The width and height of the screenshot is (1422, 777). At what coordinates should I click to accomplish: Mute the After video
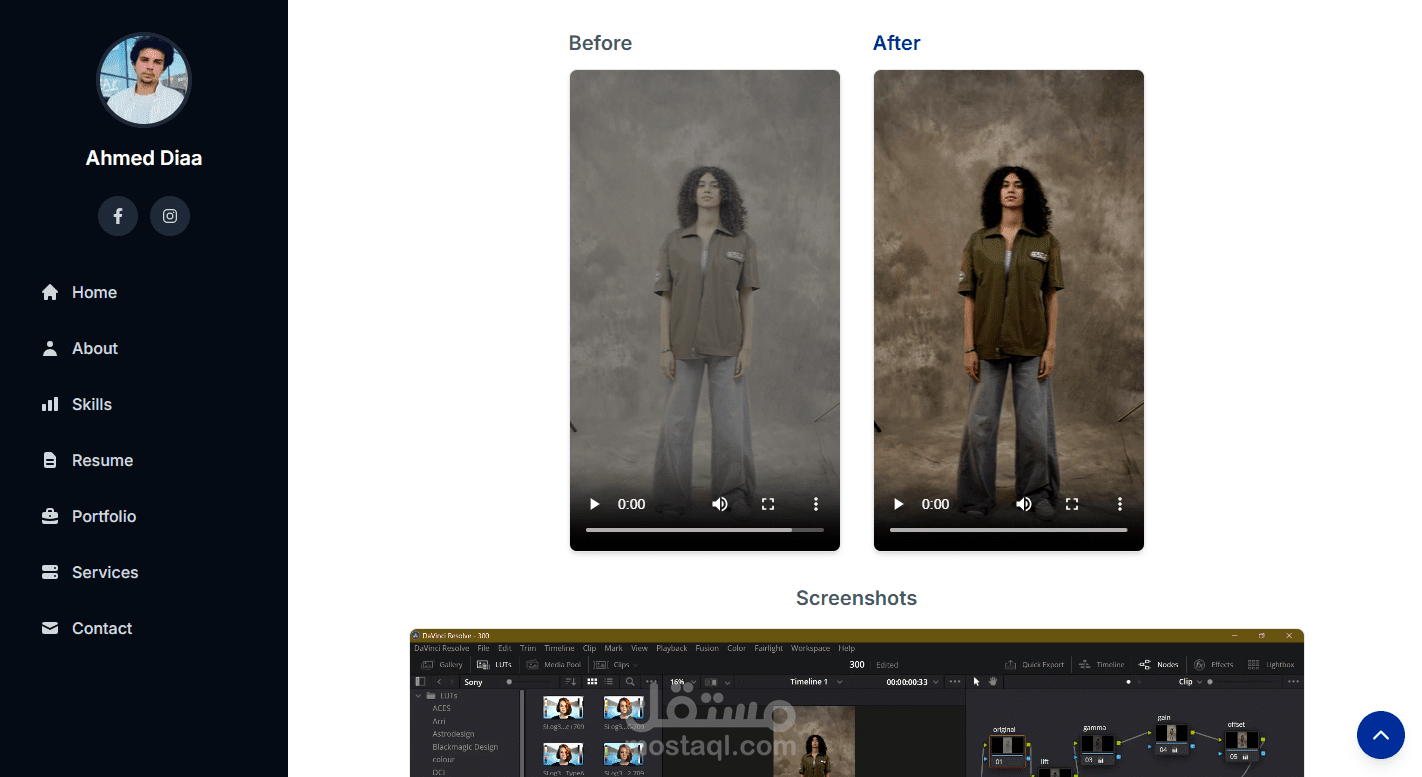tap(1024, 504)
